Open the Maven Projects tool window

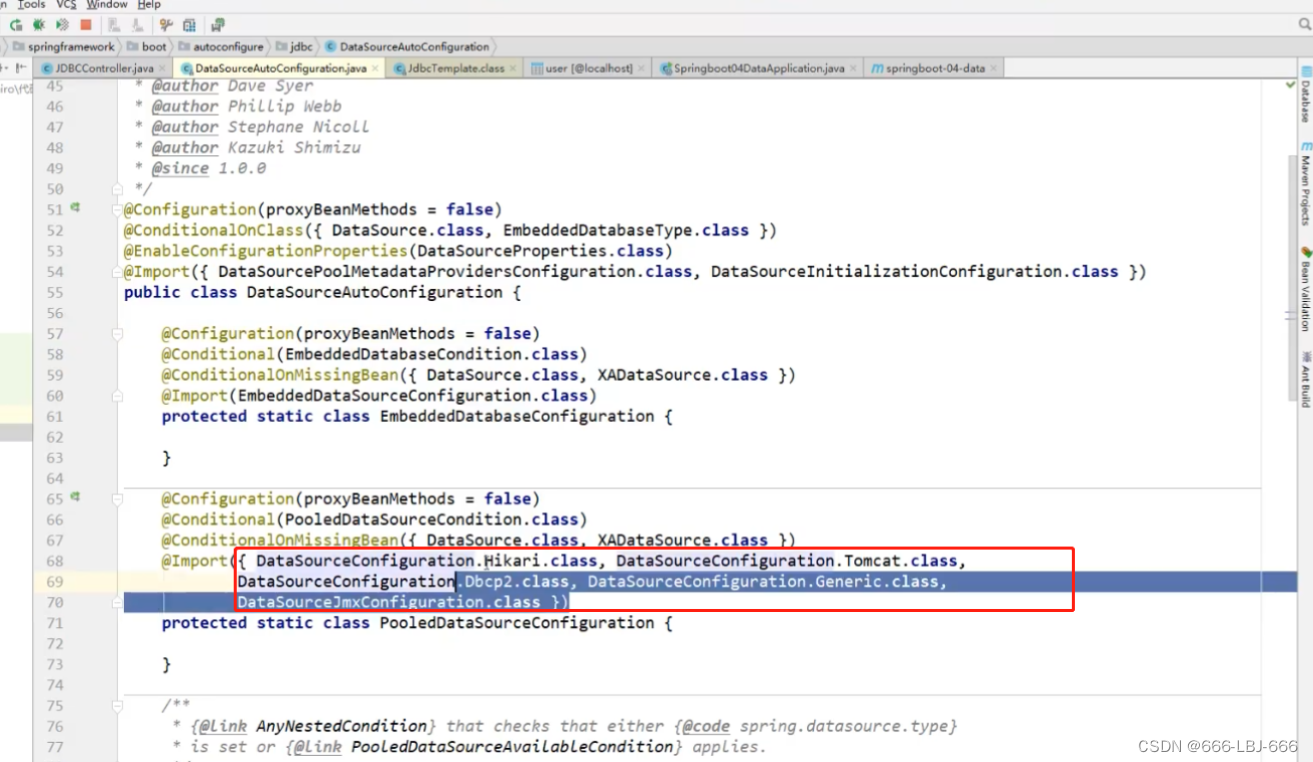1305,185
